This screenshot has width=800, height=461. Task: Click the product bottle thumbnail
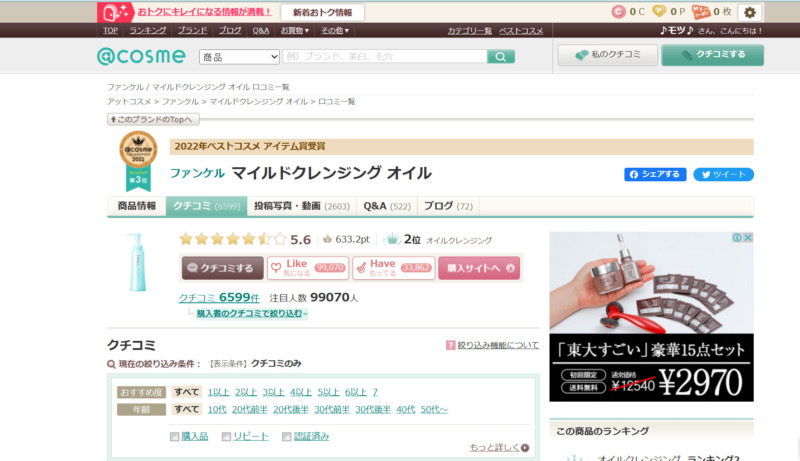137,262
